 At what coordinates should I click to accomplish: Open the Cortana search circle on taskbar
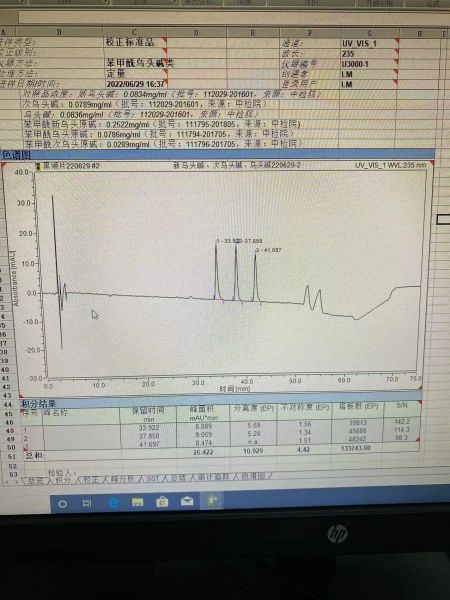[x=62, y=504]
